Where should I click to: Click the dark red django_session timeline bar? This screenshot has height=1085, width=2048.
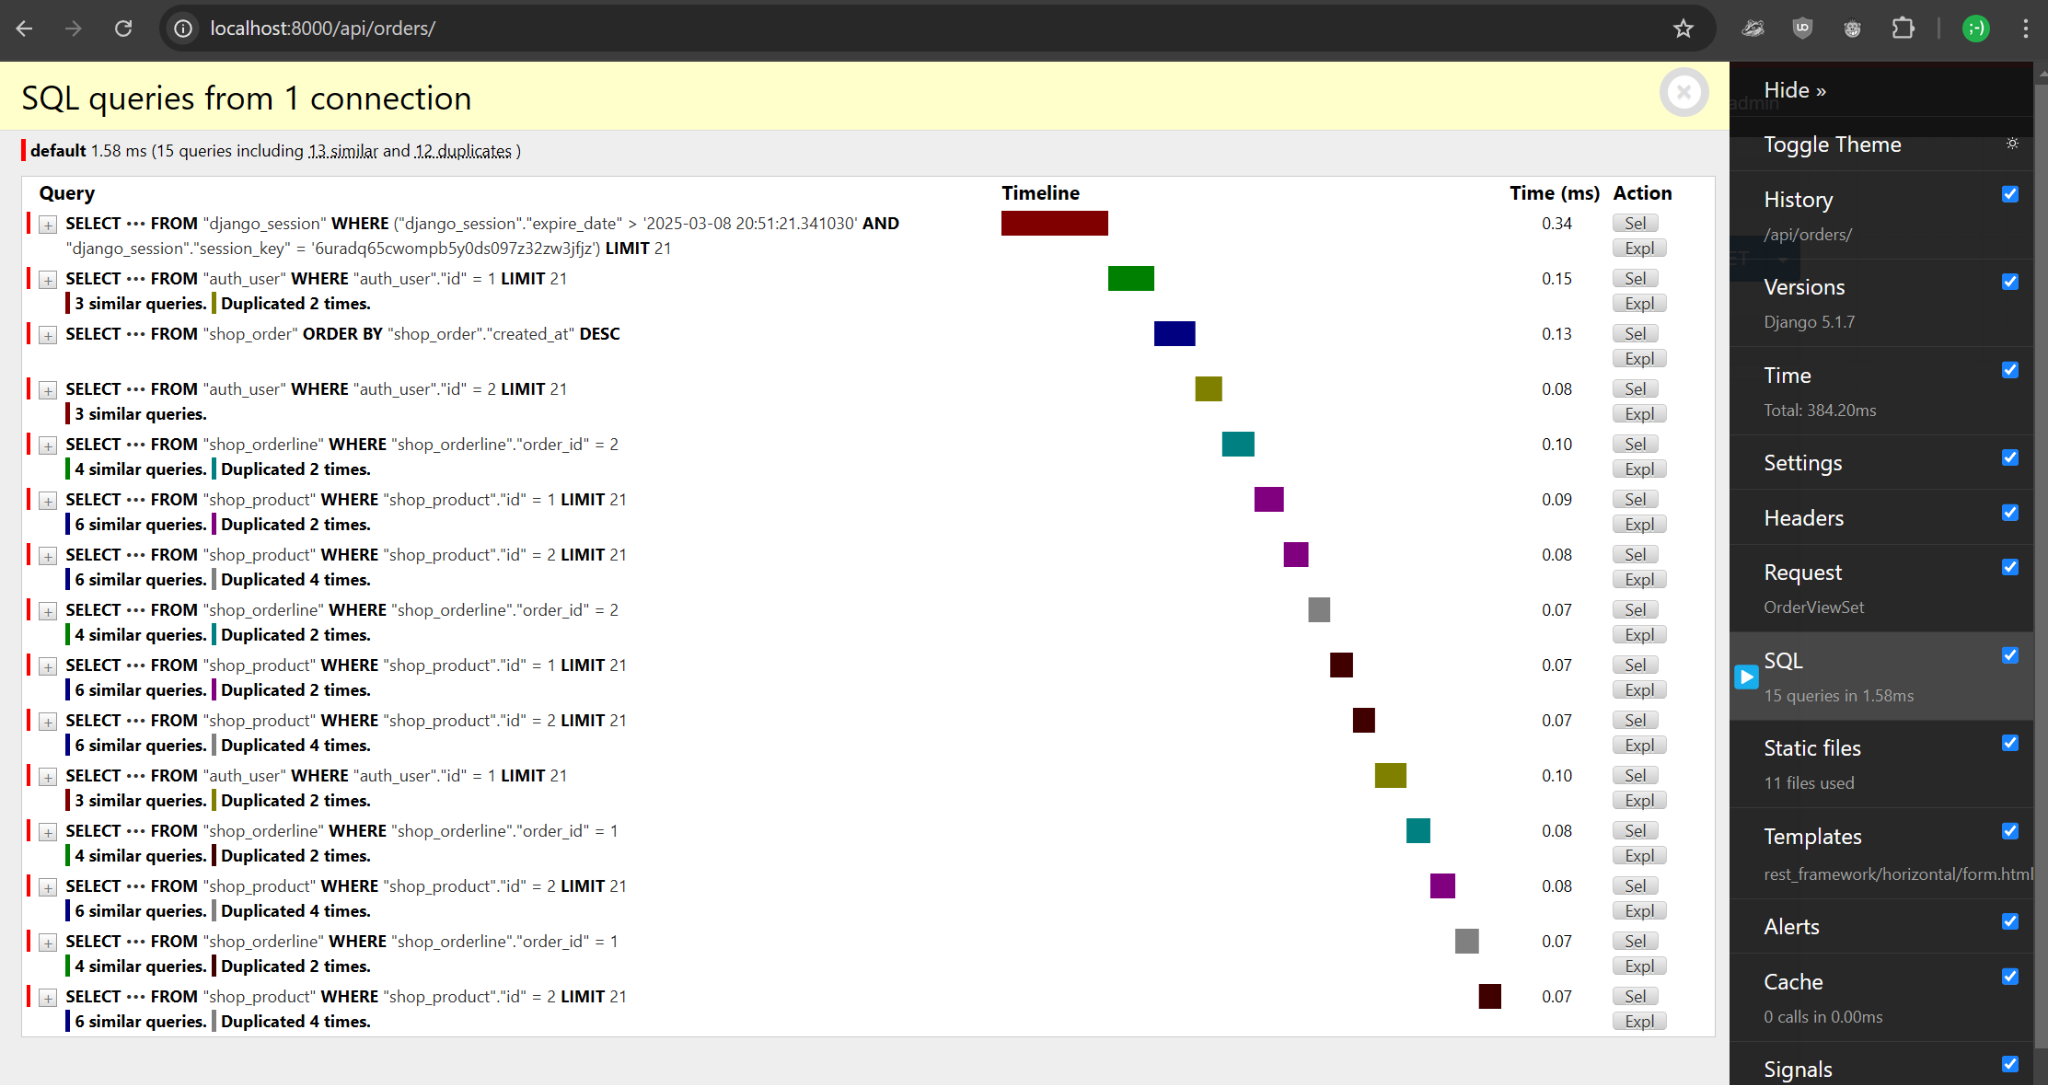pos(1054,223)
